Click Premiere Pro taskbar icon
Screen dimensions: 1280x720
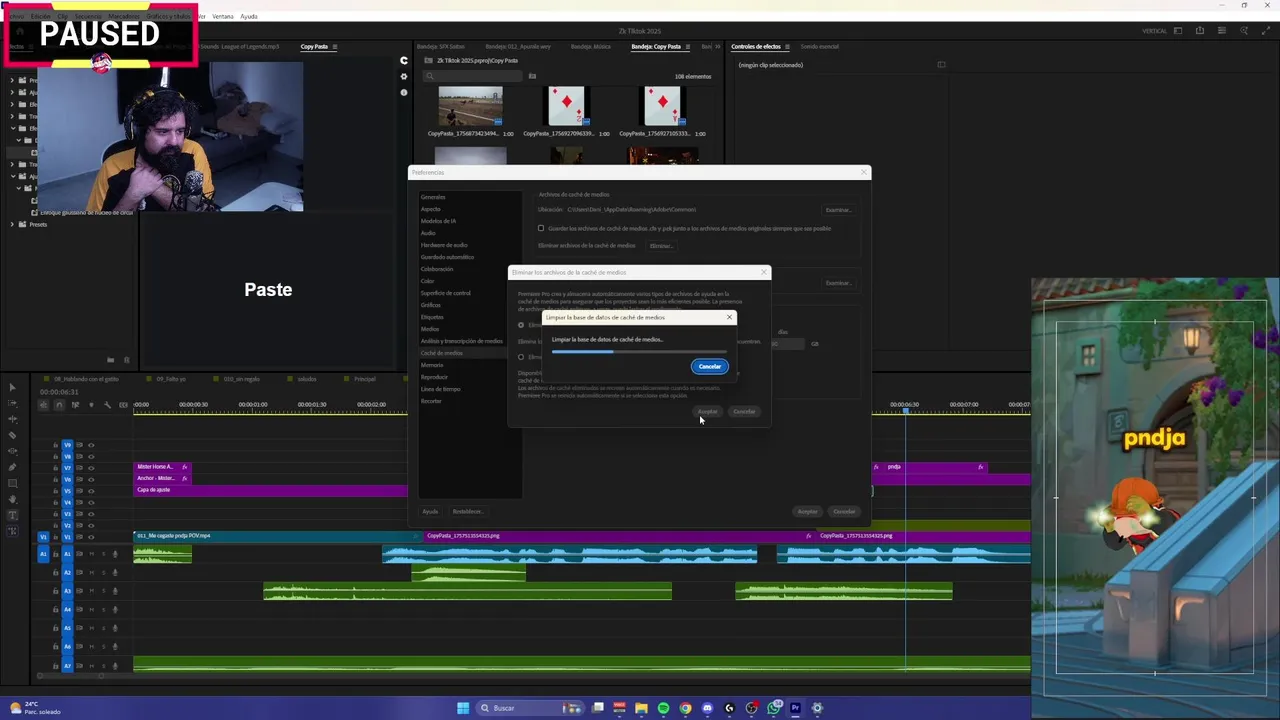pos(795,708)
